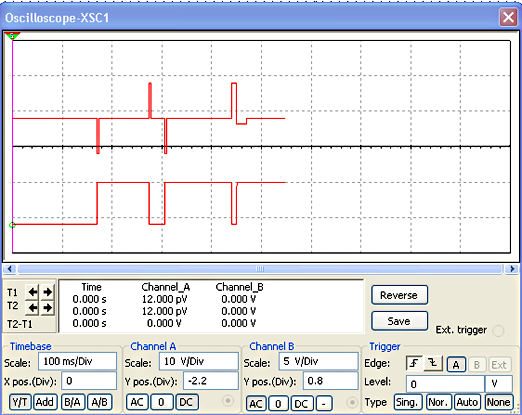Click the Channel_B column header

(239, 287)
